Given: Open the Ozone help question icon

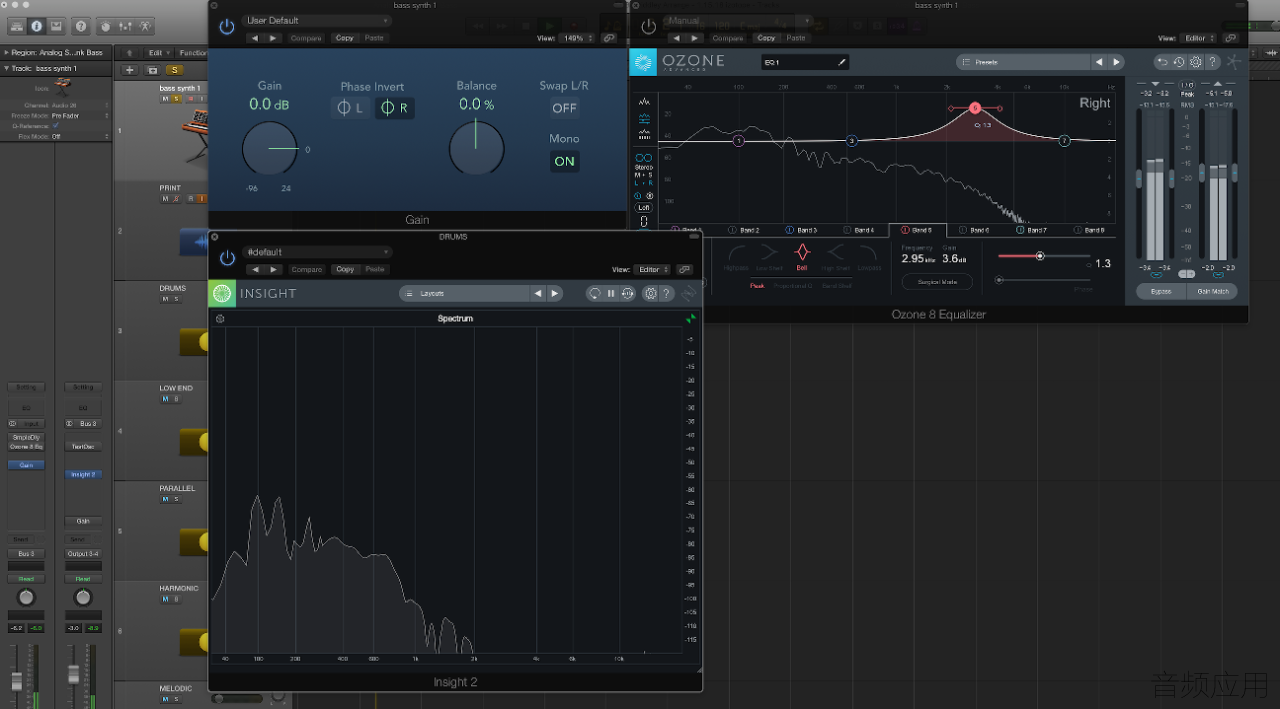Looking at the screenshot, I should [x=1212, y=62].
